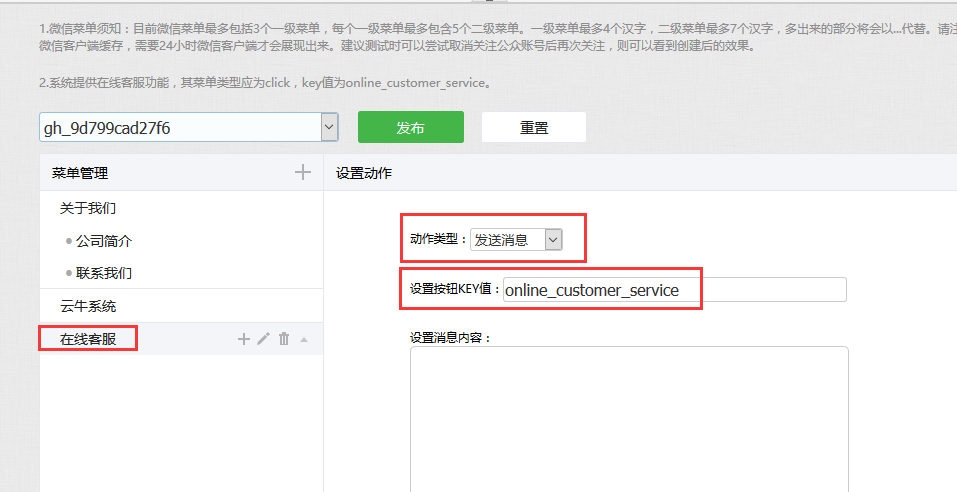The image size is (957, 492).
Task: Select the 在线客服 menu entry
Action: click(88, 339)
